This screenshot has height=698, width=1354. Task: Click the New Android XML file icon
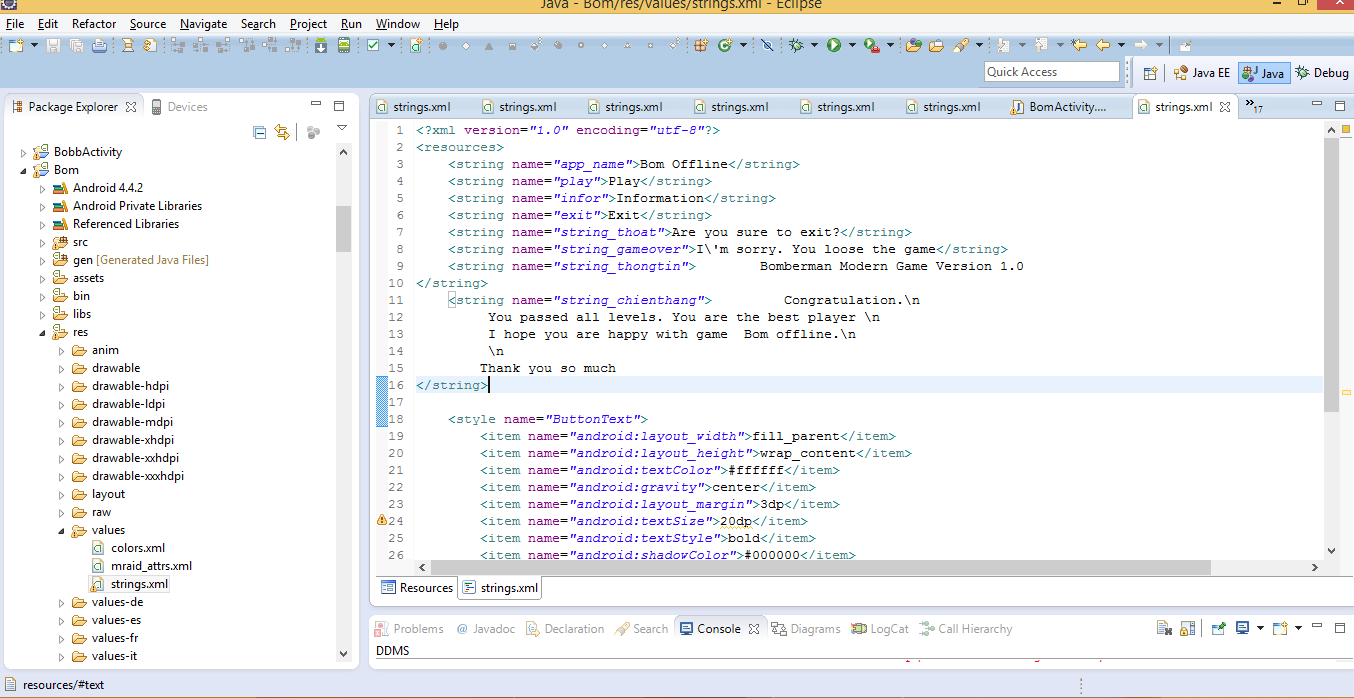[416, 45]
